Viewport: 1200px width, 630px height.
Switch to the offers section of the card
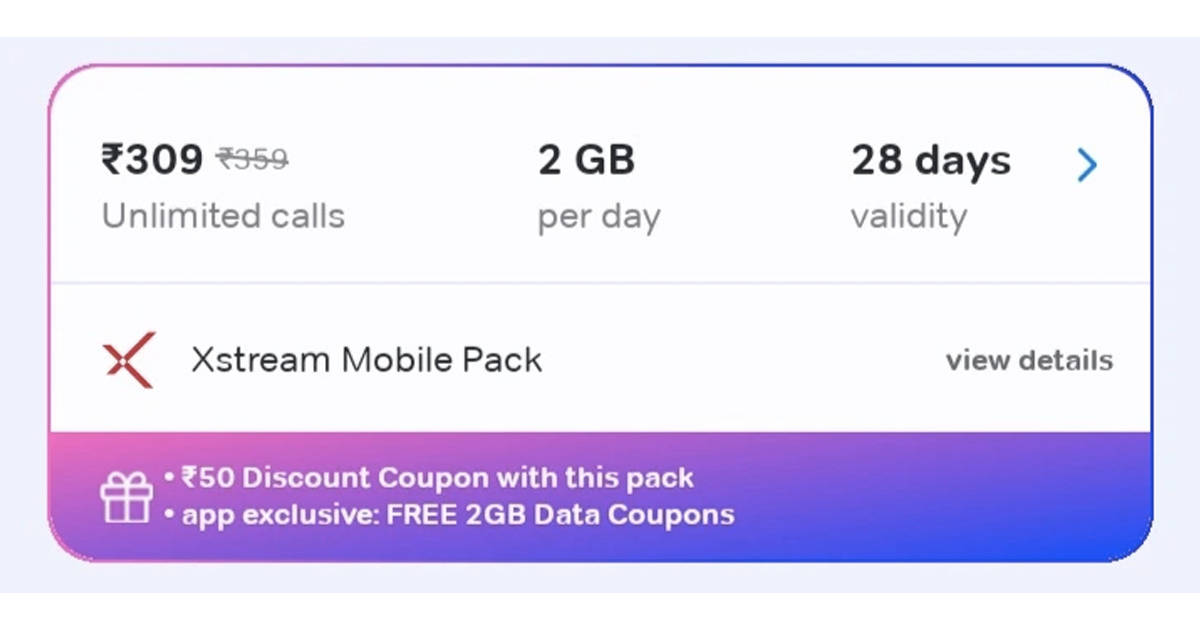point(600,495)
